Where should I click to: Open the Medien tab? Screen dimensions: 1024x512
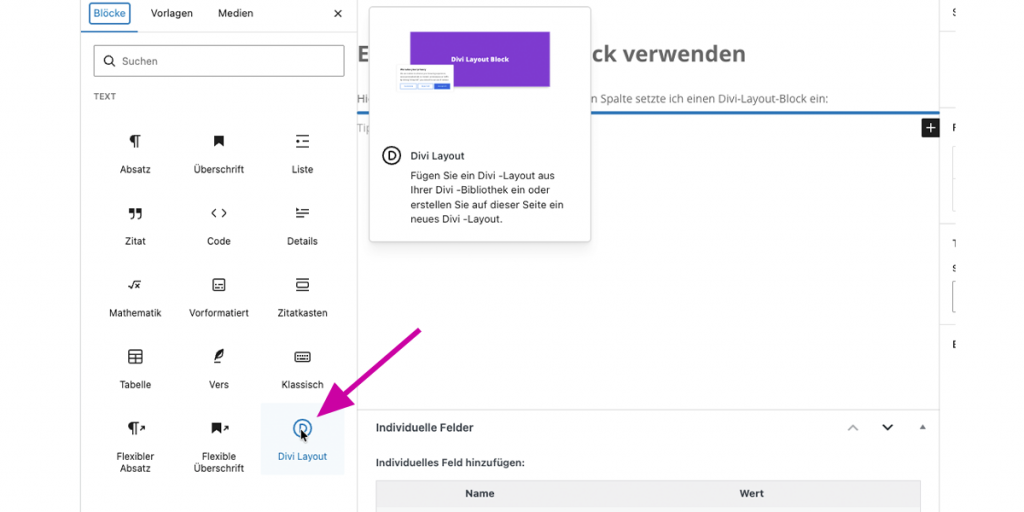[x=236, y=14]
